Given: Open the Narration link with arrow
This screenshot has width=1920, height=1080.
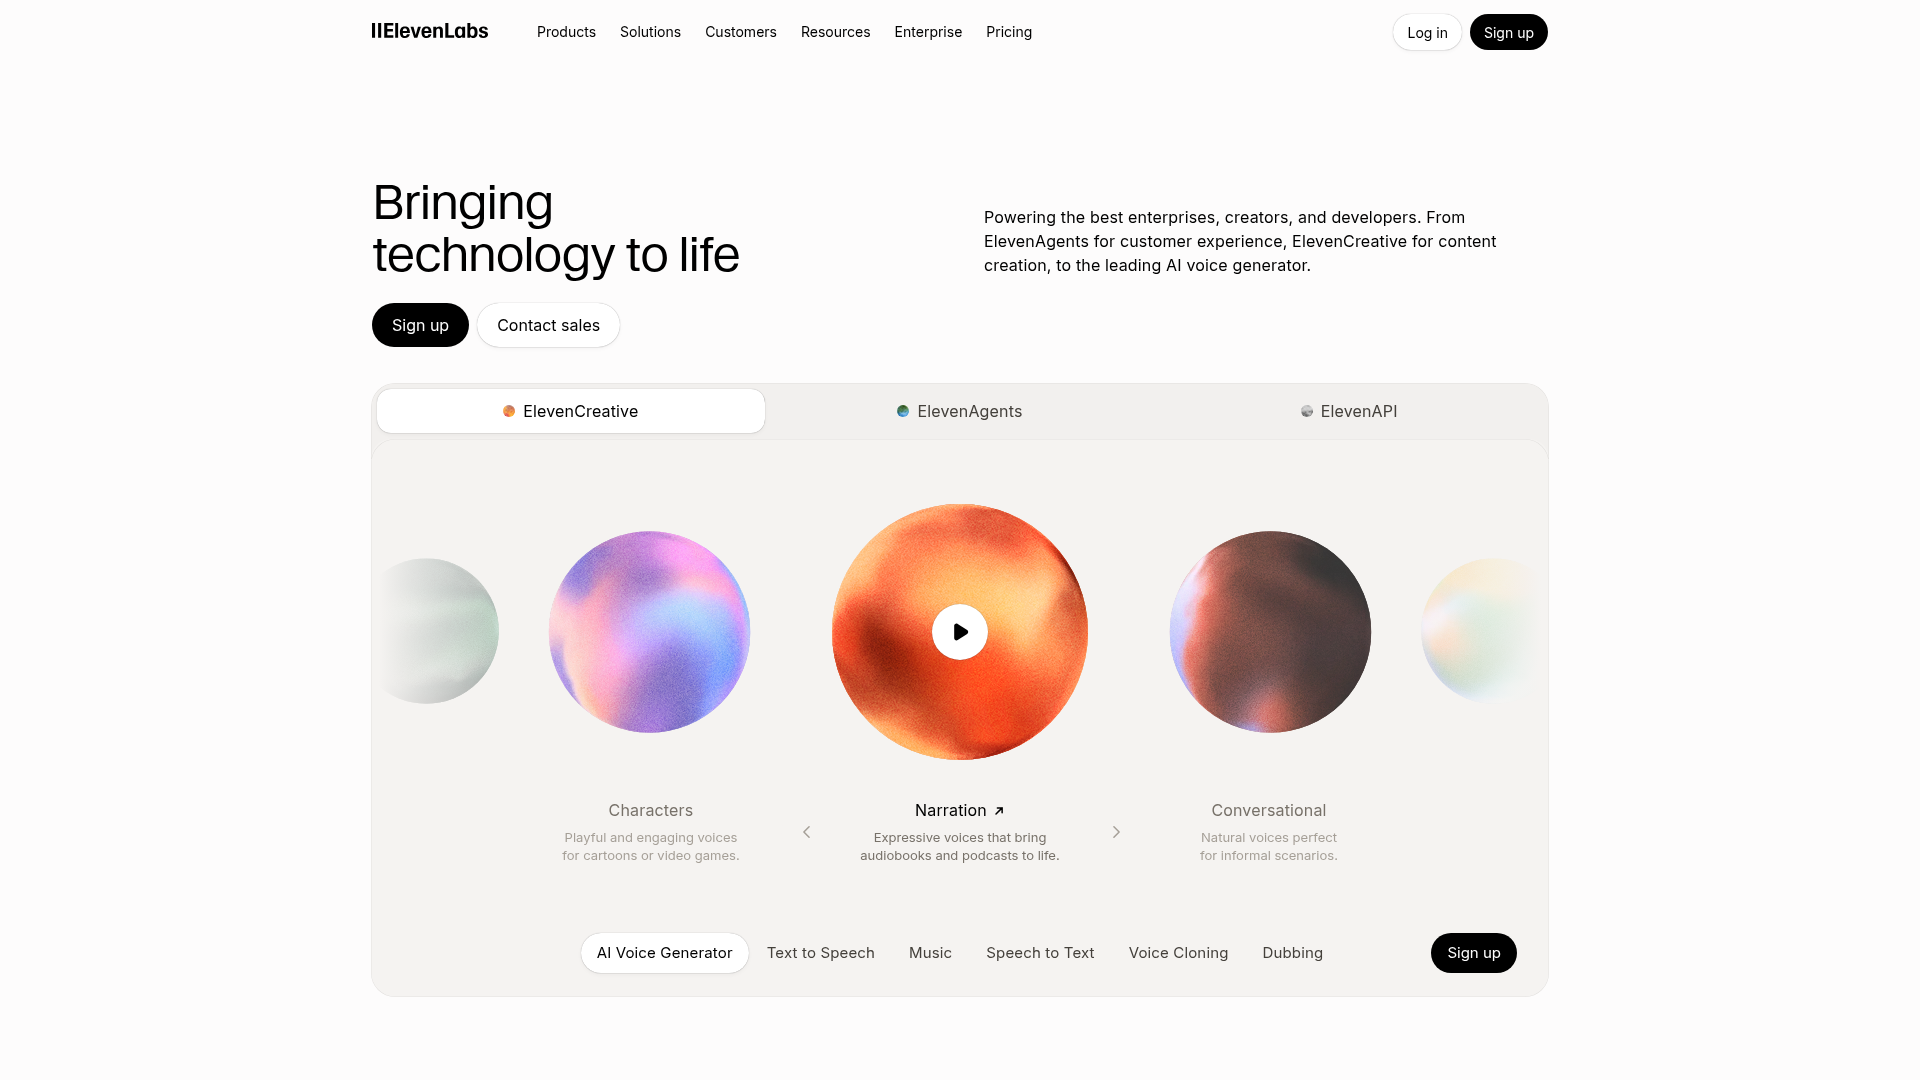Looking at the screenshot, I should click(x=960, y=810).
